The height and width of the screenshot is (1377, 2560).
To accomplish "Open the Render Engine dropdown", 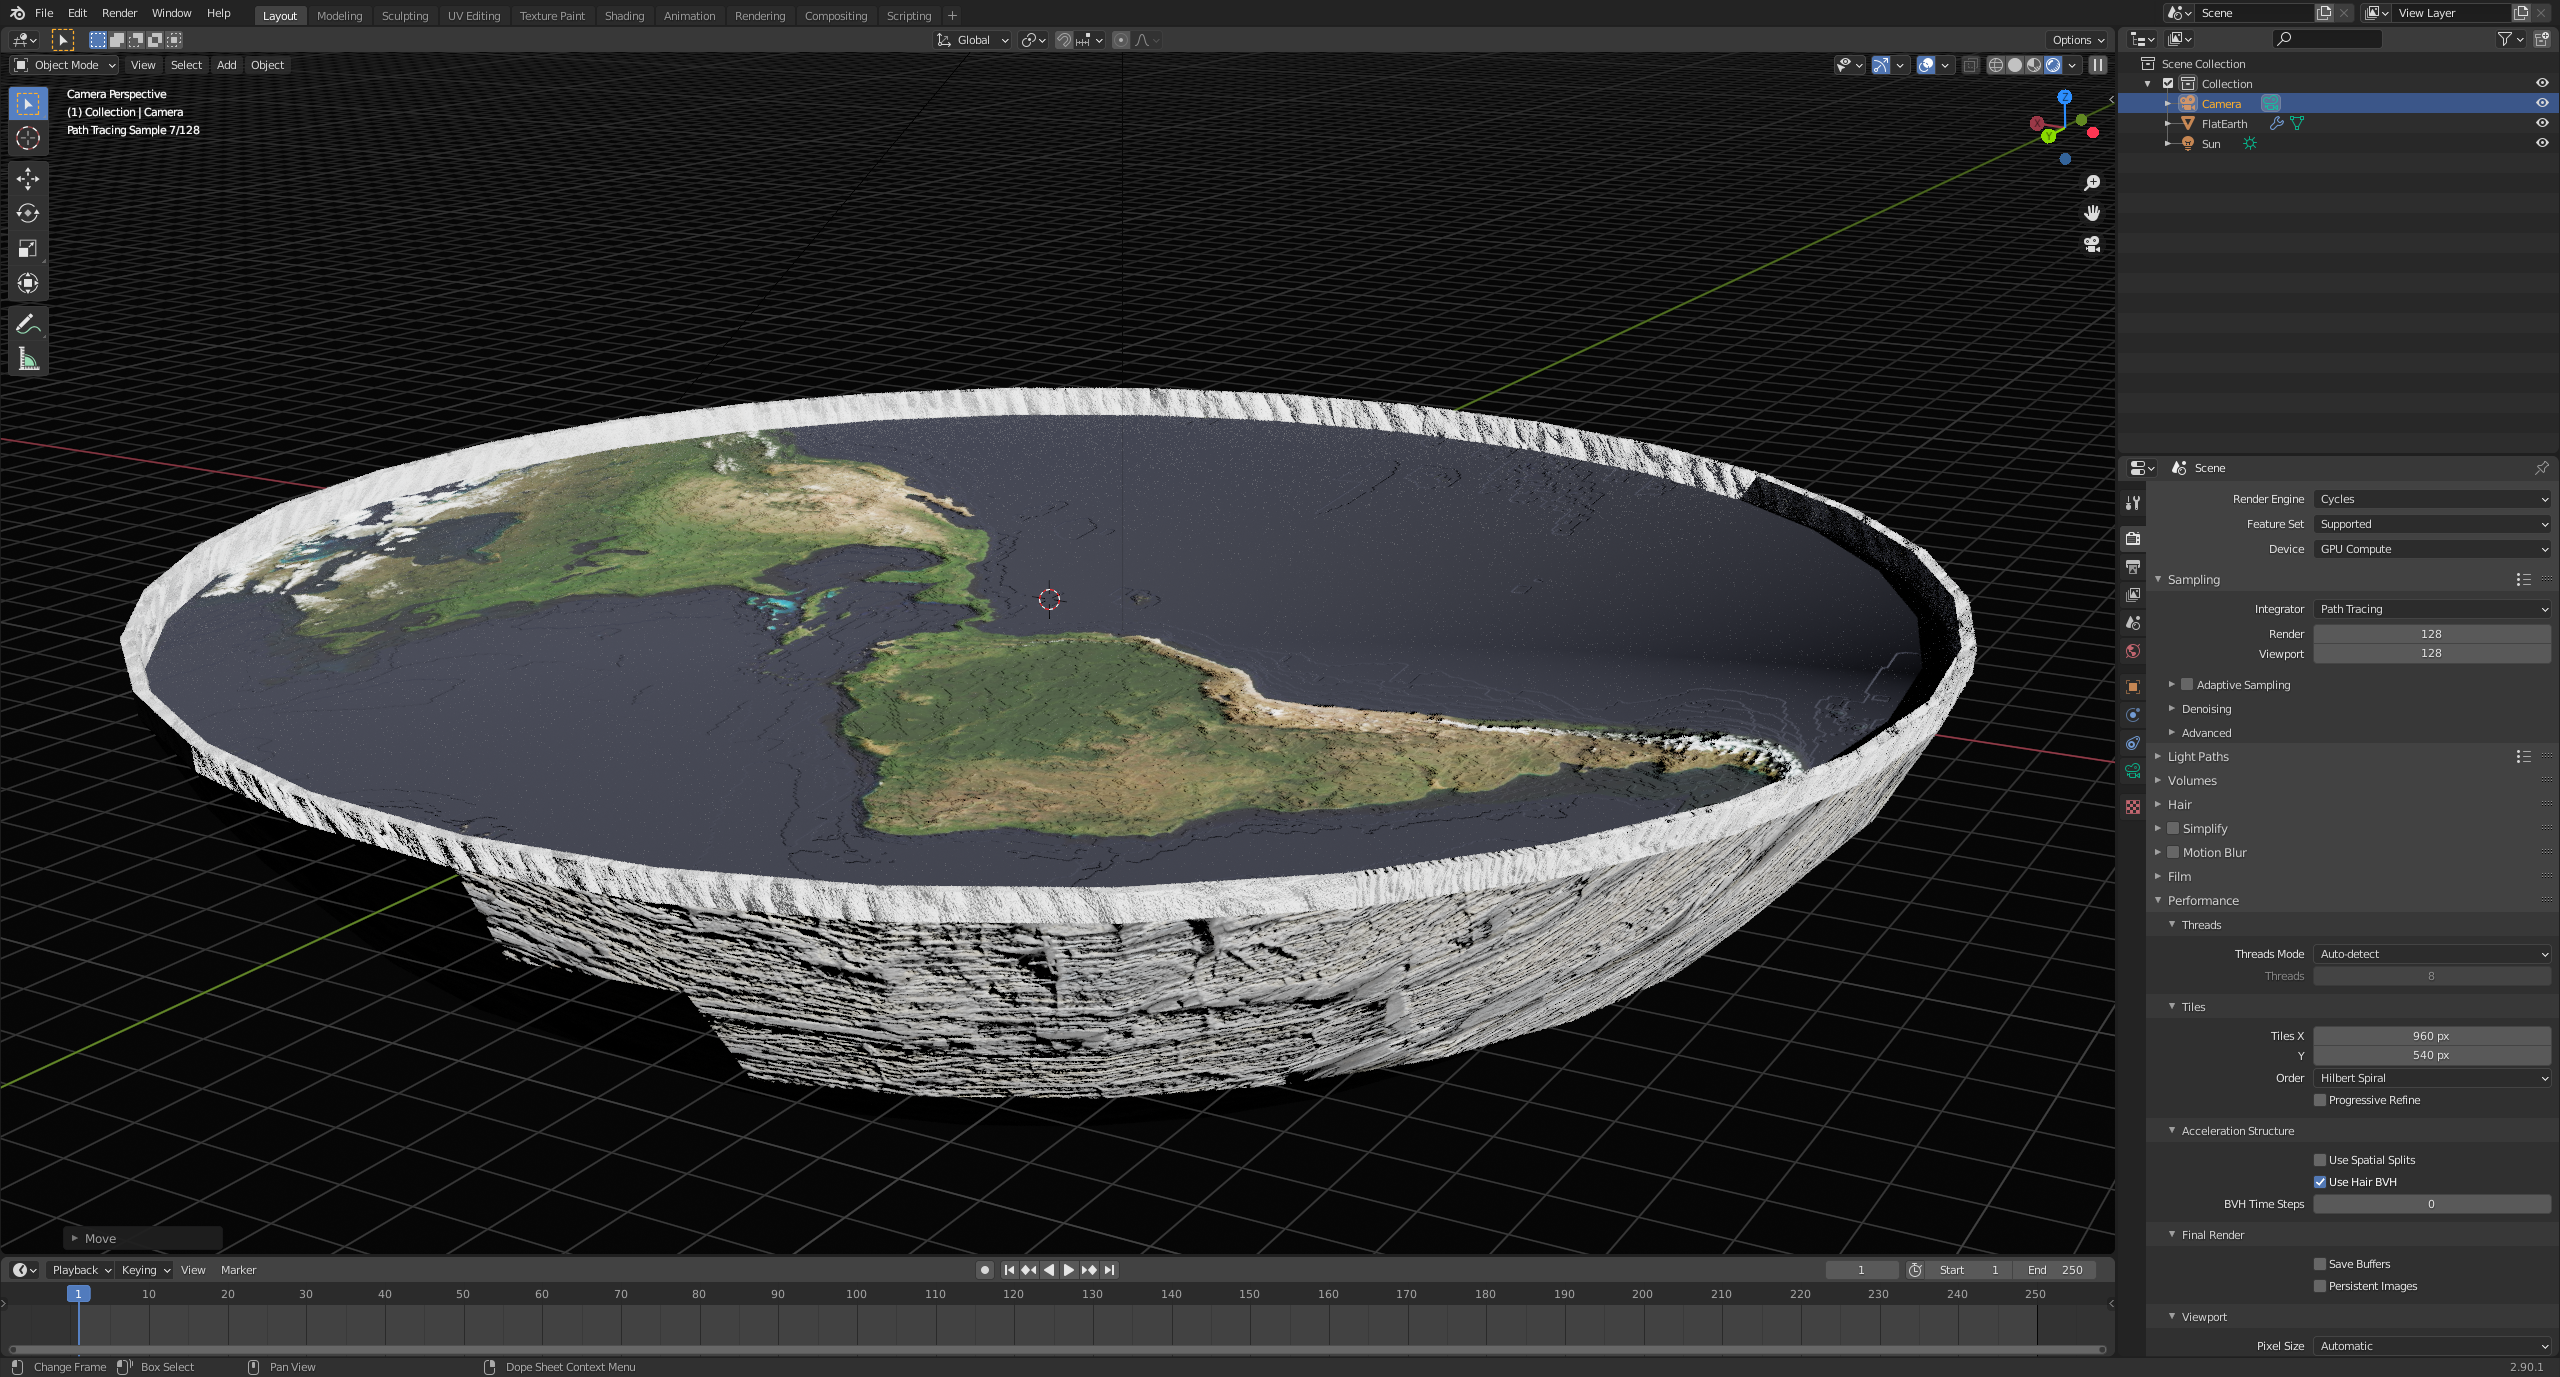I will [2432, 498].
